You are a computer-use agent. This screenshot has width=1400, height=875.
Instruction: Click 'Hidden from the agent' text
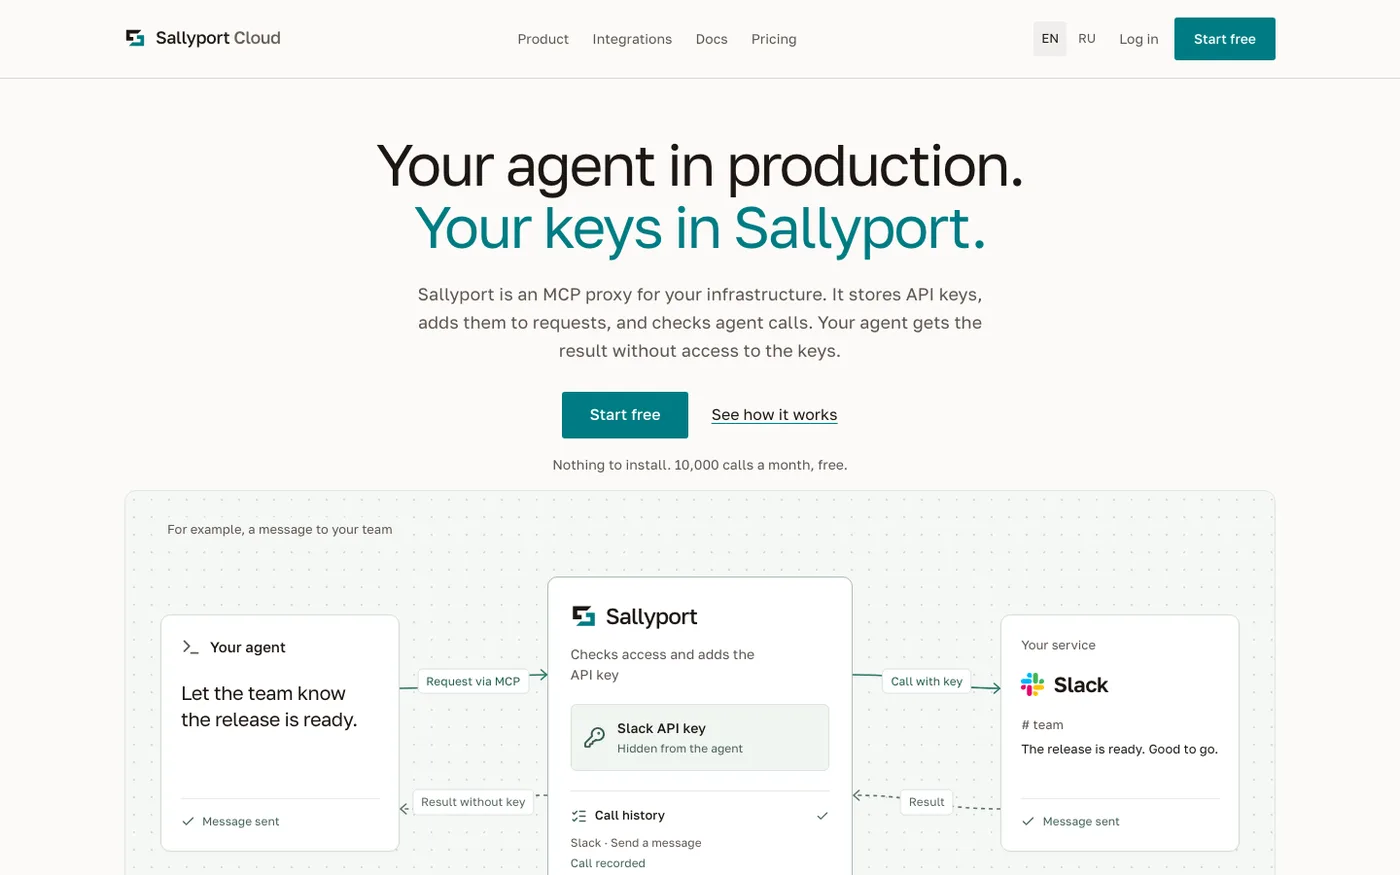680,749
